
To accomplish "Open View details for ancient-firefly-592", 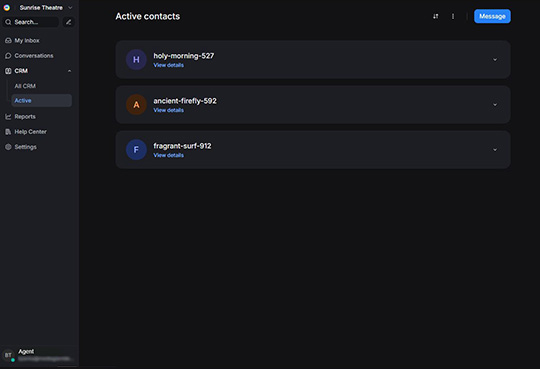I will pyautogui.click(x=168, y=110).
